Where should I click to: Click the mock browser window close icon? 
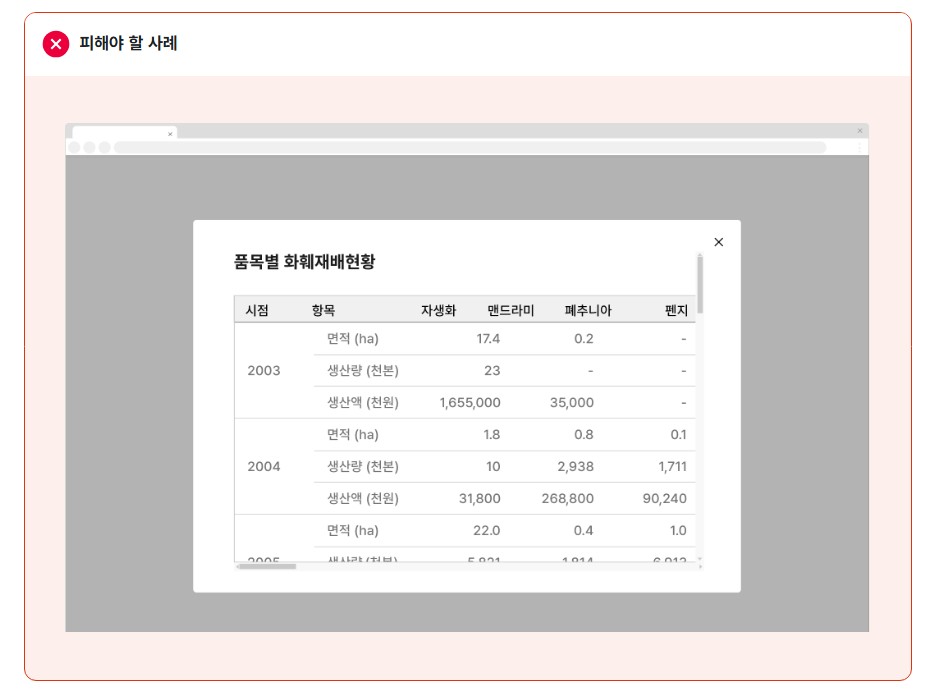point(860,131)
